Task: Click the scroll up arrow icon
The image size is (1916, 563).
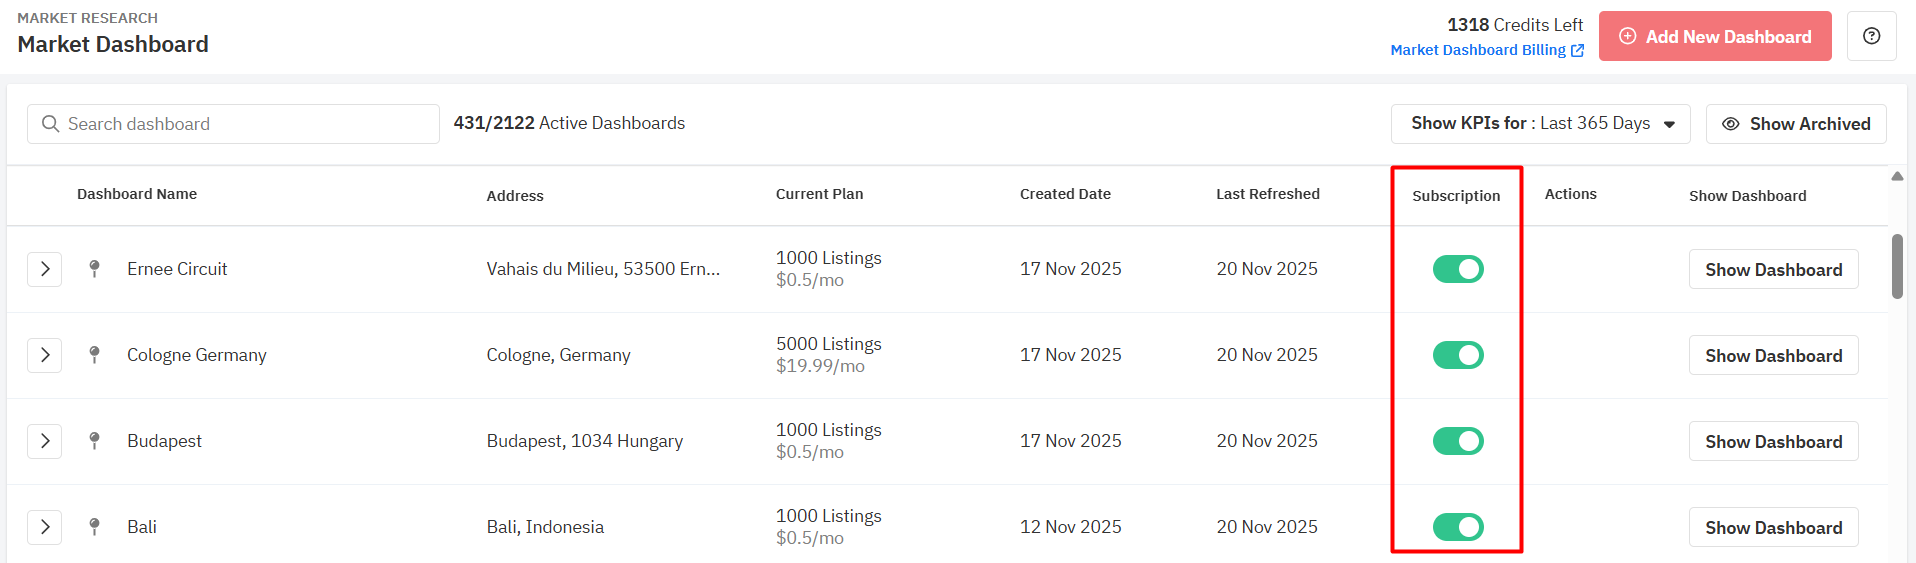Action: pos(1897,176)
